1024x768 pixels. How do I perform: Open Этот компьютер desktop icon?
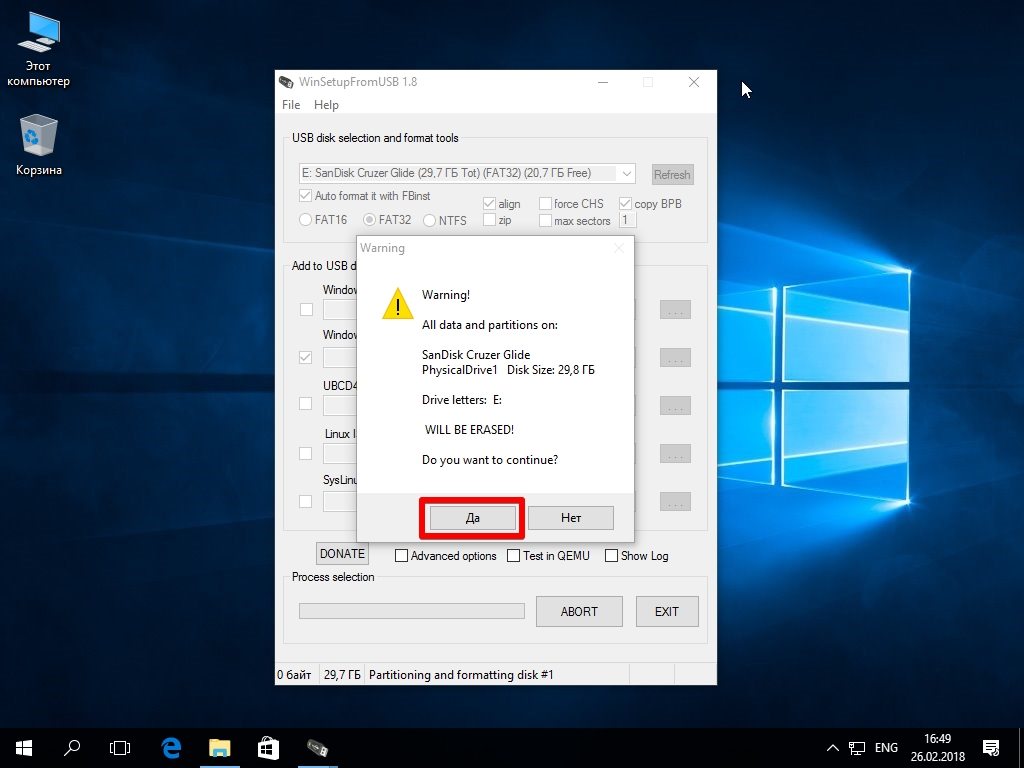click(x=38, y=49)
